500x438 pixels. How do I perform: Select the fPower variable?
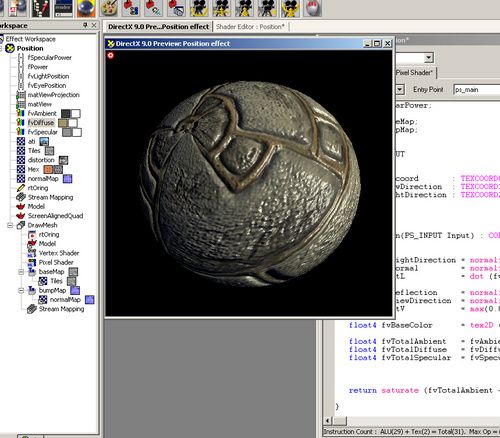38,67
